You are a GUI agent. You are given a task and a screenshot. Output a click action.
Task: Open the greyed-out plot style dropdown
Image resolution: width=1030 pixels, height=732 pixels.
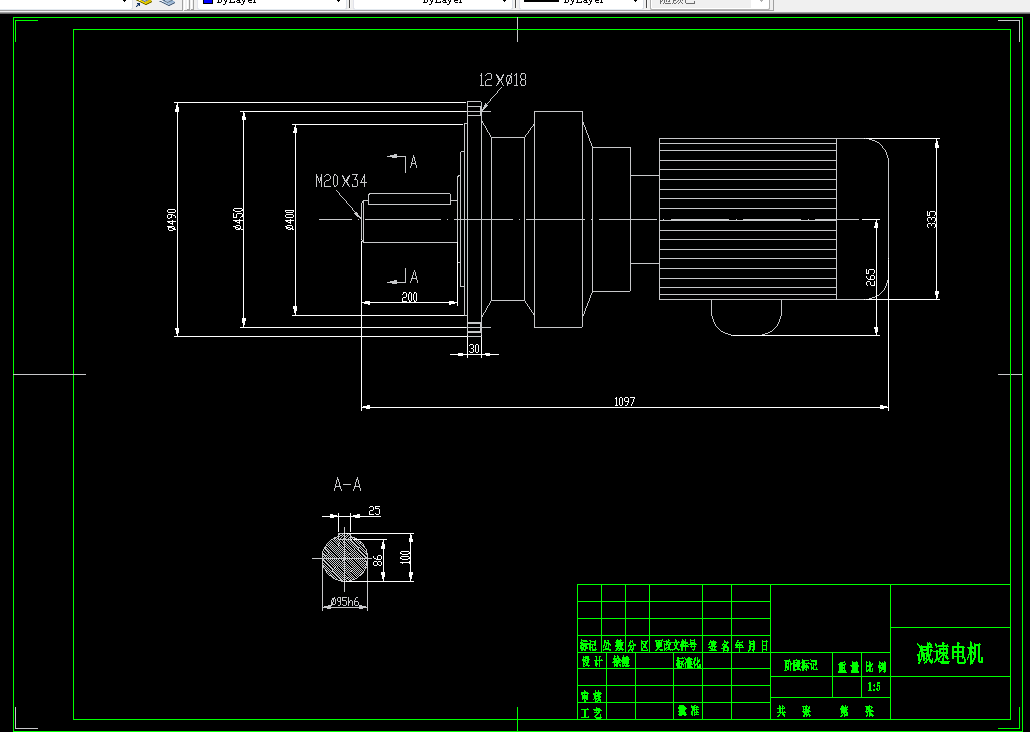[x=709, y=3]
